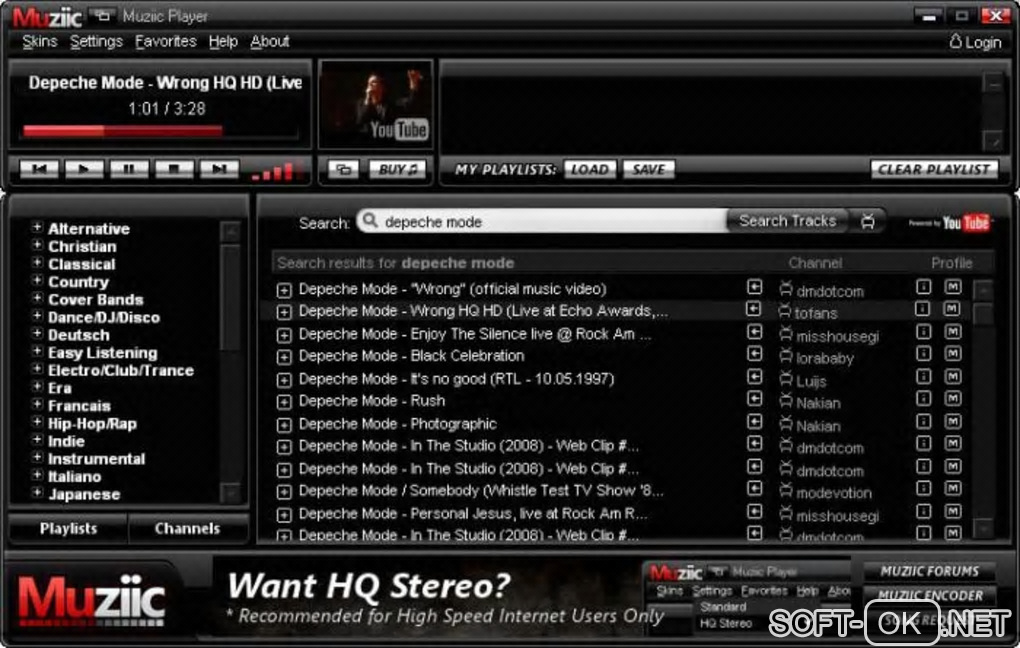Expand the Classical genre

point(37,263)
